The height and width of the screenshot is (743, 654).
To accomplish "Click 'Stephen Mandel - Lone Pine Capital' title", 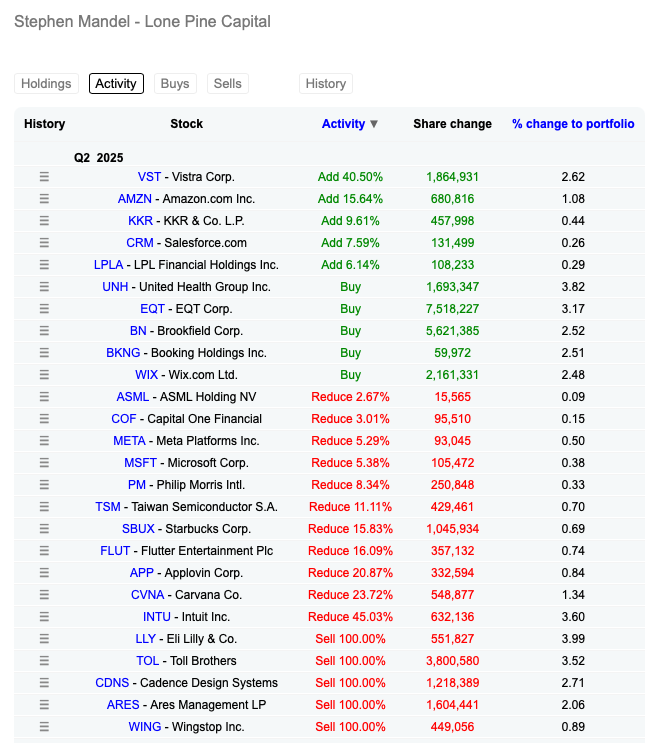I will click(142, 21).
